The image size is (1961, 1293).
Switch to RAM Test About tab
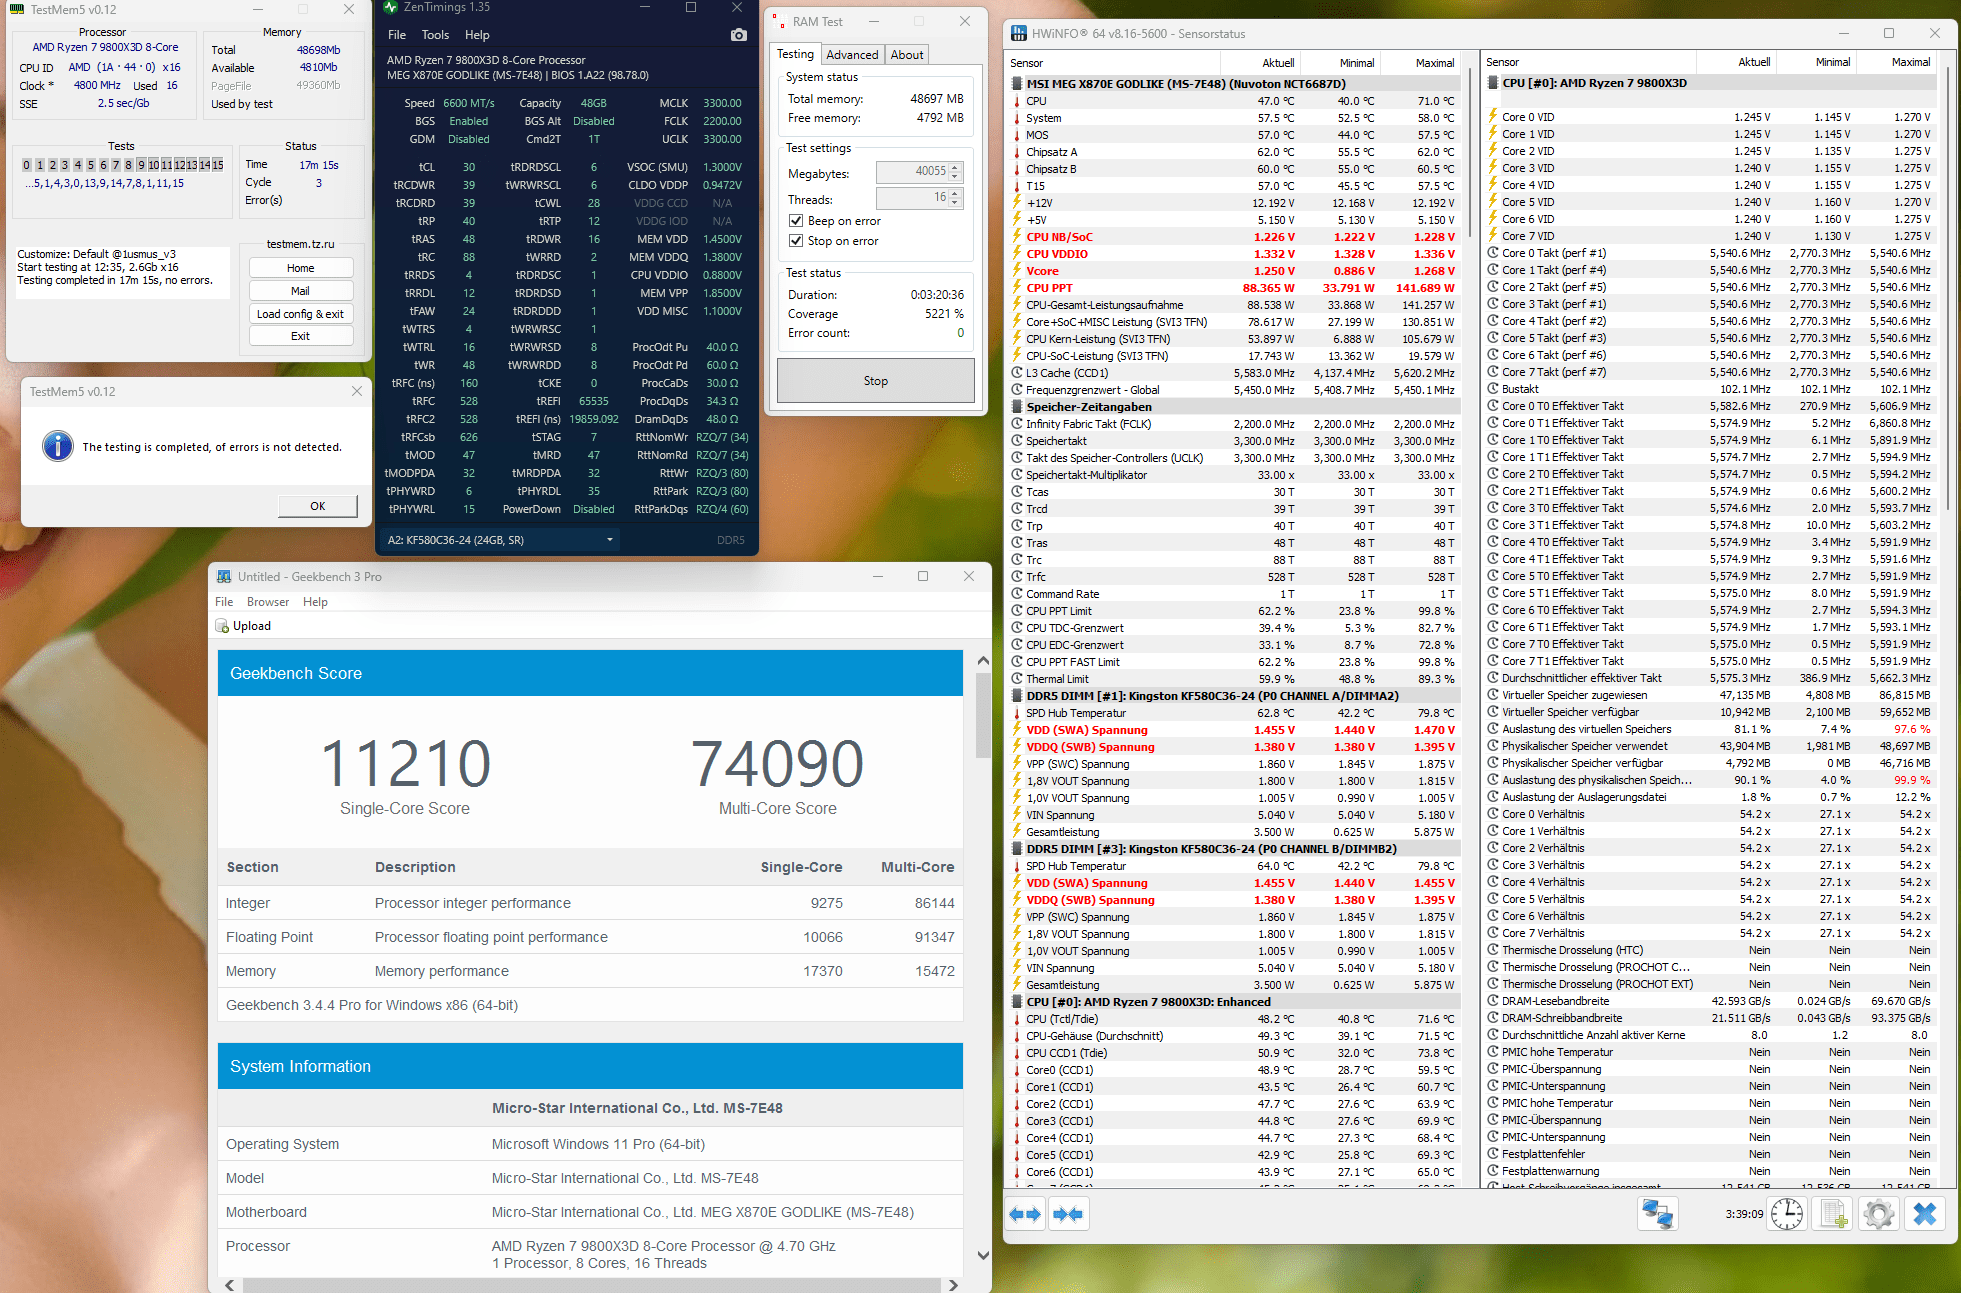click(907, 55)
